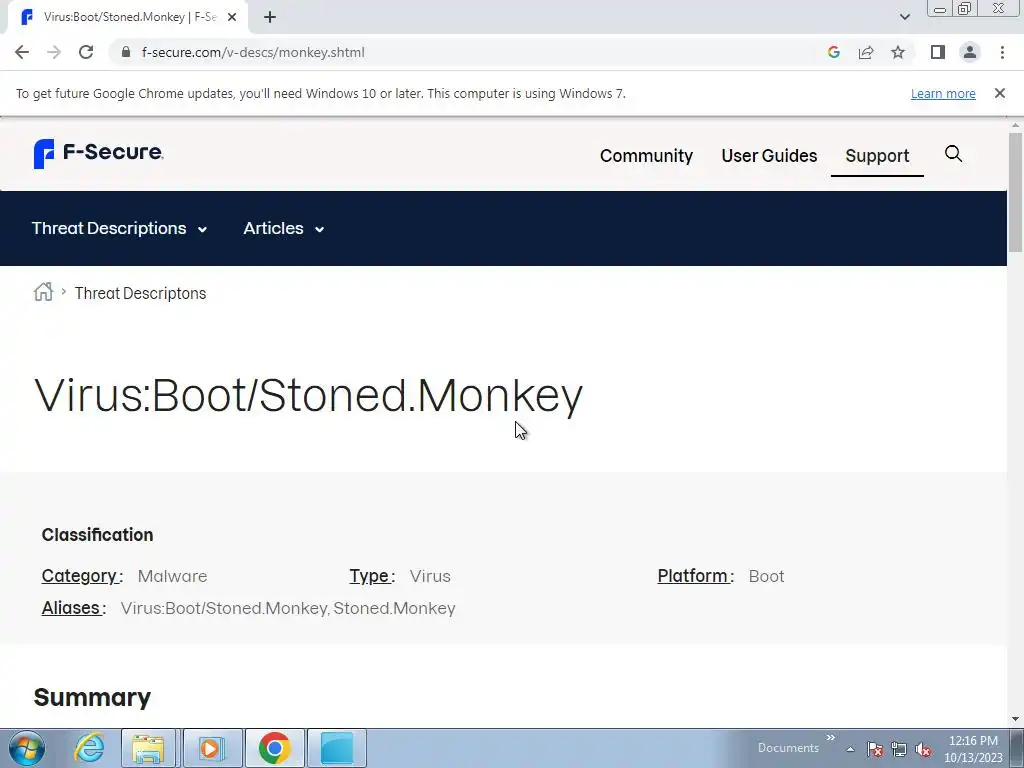
Task: Click the Summary heading
Action: tap(92, 697)
